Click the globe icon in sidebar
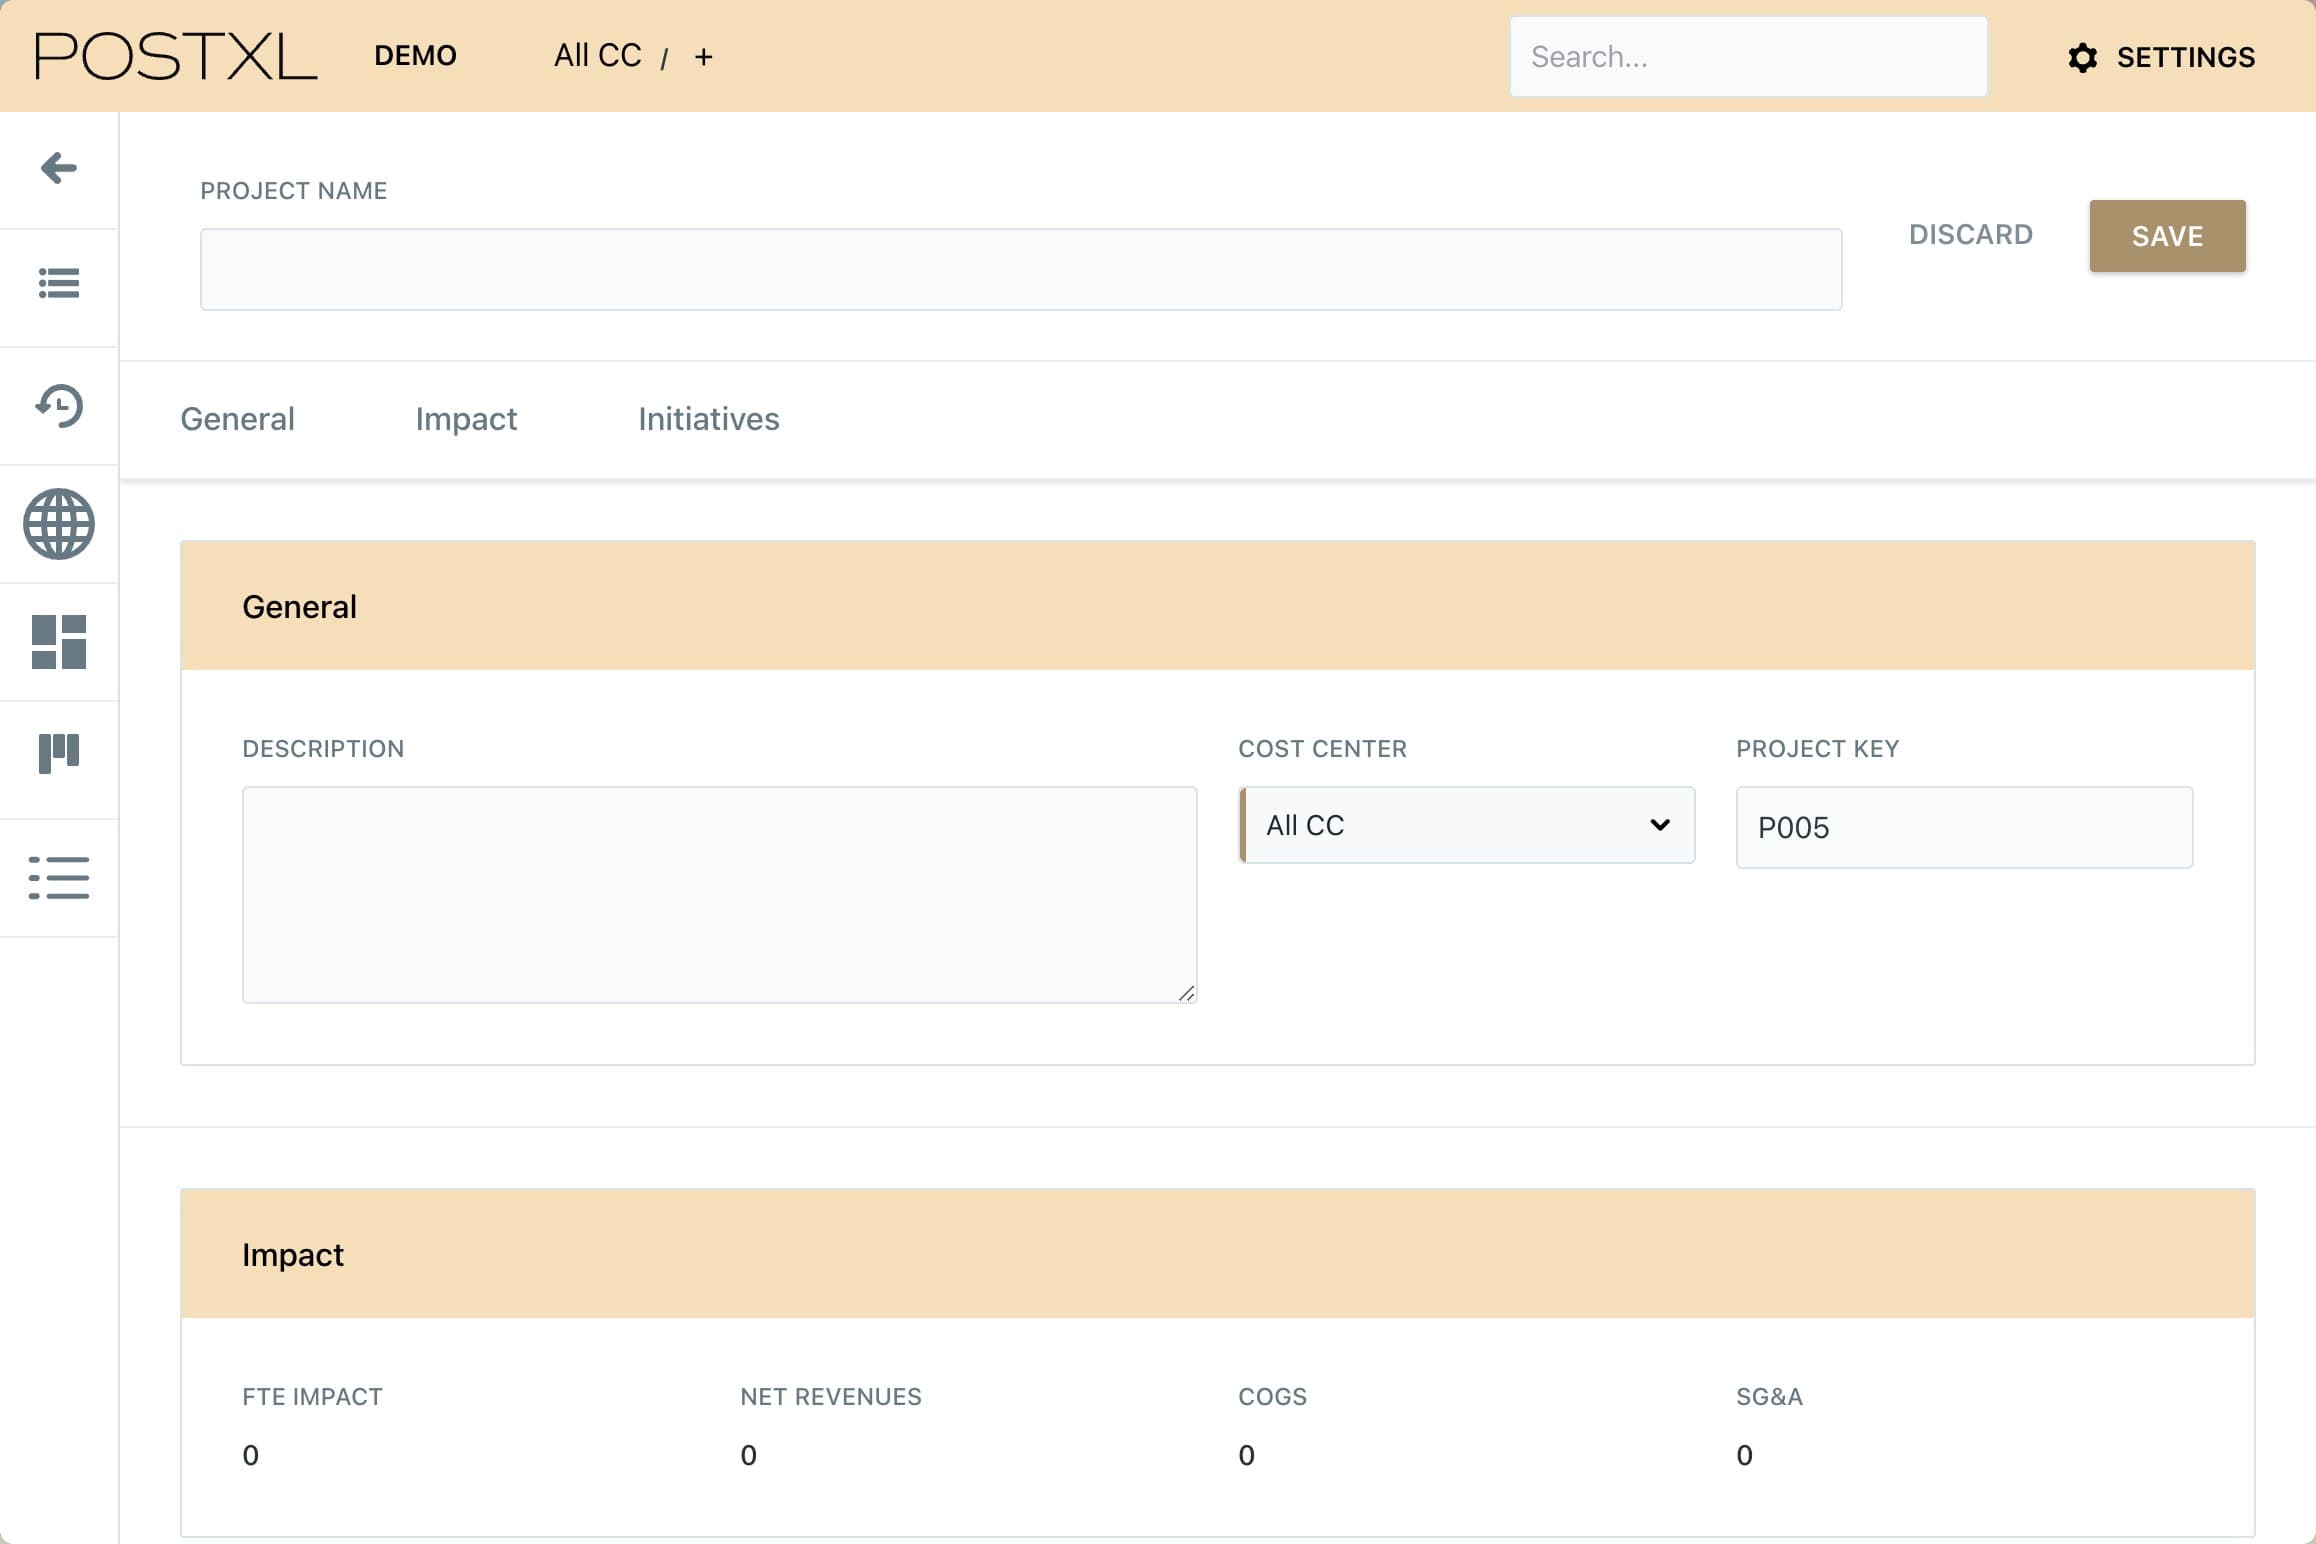Viewport: 2316px width, 1544px height. pyautogui.click(x=59, y=524)
